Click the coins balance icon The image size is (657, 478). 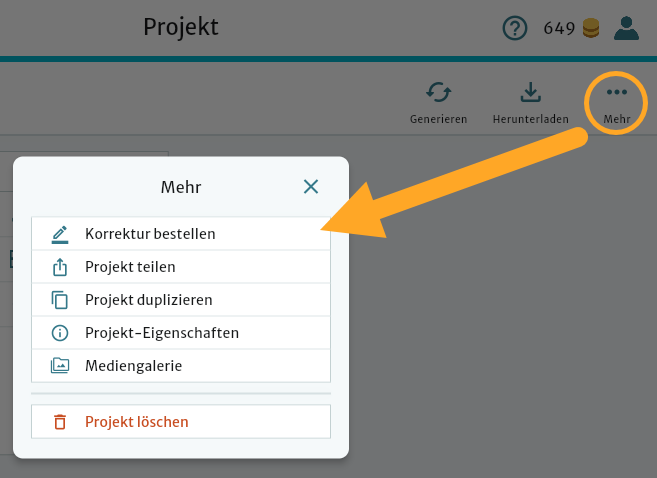tap(591, 28)
